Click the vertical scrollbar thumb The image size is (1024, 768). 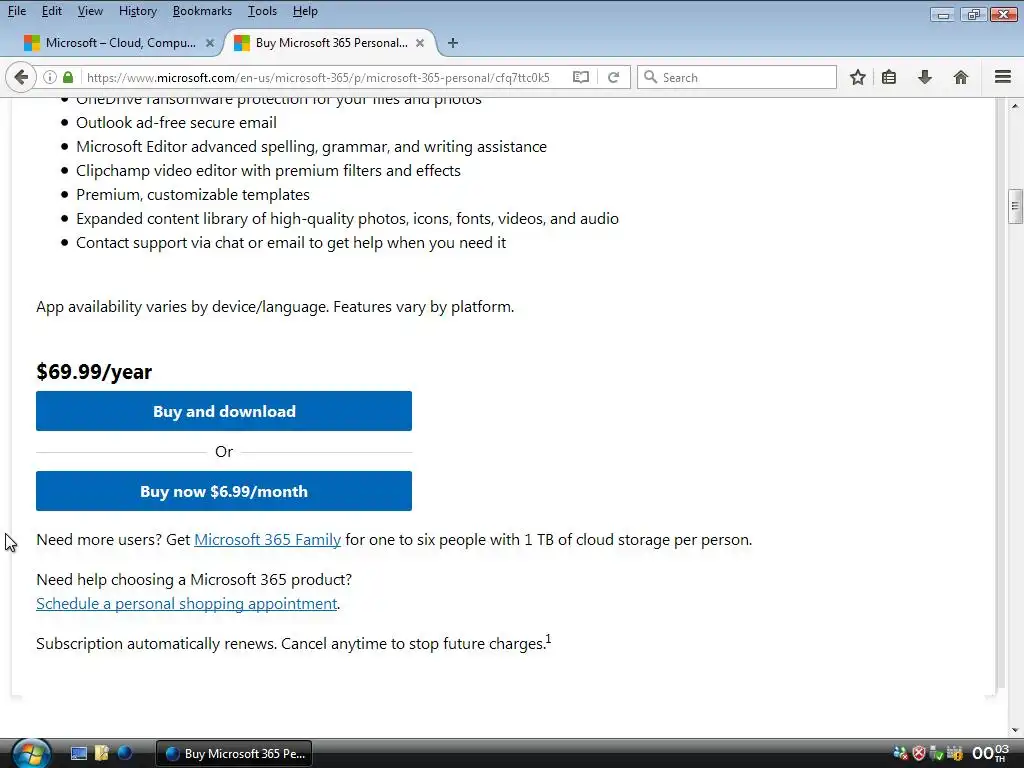(x=1015, y=206)
